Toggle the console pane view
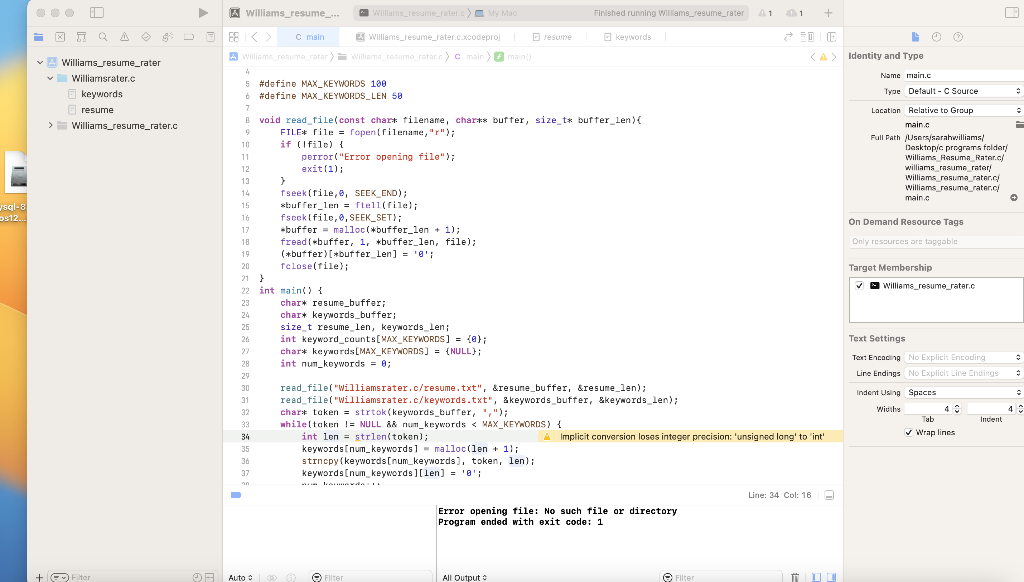This screenshot has width=1024, height=582. (x=831, y=577)
